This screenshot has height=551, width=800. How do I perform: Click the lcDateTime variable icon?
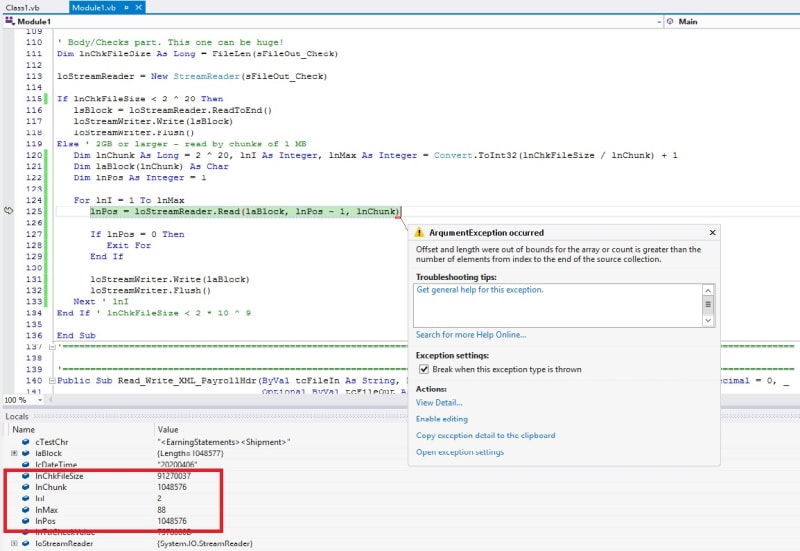26,465
